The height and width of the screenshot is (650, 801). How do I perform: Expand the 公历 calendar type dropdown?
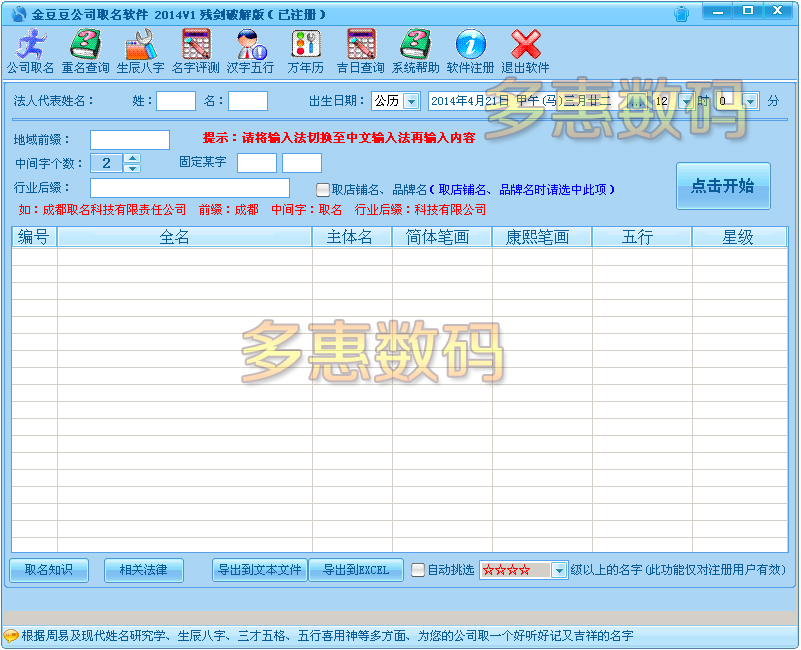tap(411, 101)
